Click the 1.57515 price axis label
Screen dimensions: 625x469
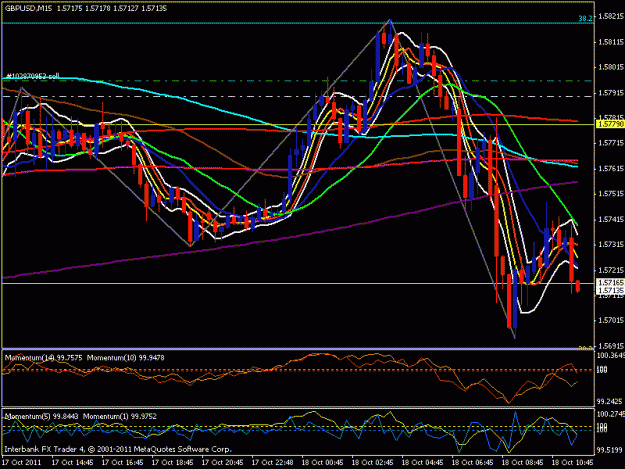pos(611,194)
